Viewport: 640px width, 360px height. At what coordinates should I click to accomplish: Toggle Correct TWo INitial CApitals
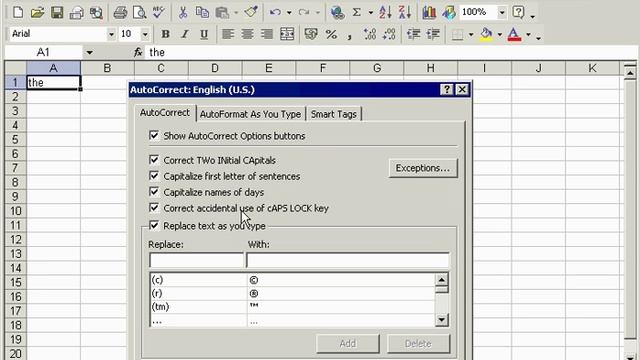point(154,160)
